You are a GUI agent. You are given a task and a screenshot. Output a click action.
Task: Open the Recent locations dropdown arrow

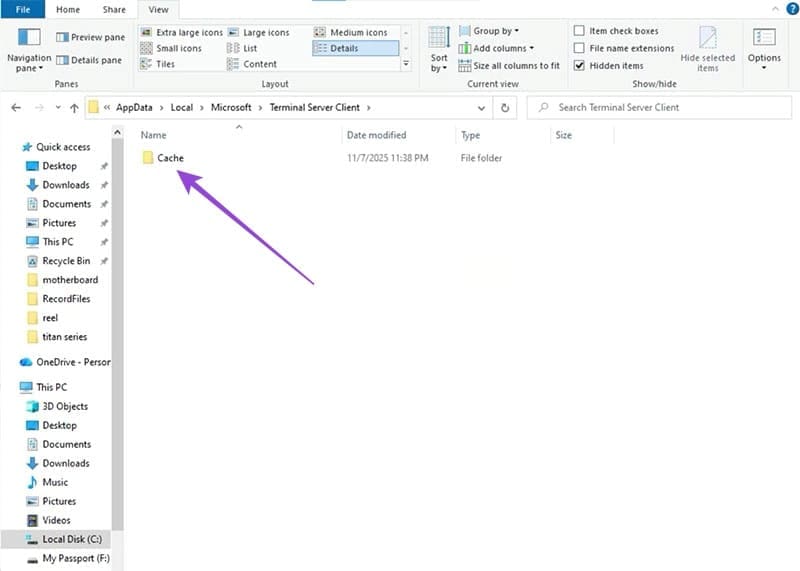pyautogui.click(x=58, y=108)
